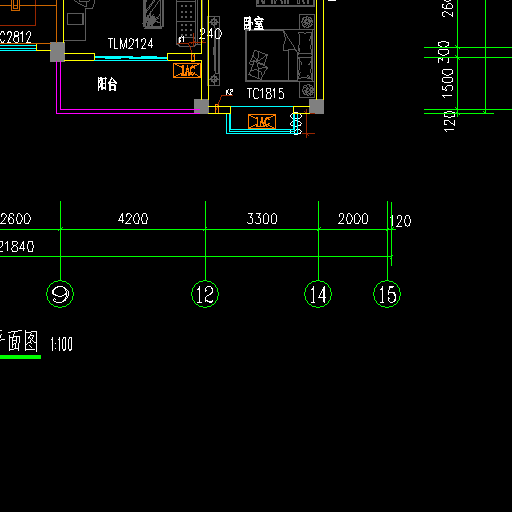The width and height of the screenshot is (512, 512).
Task: Select the TC1815 window label
Action: pos(266,94)
